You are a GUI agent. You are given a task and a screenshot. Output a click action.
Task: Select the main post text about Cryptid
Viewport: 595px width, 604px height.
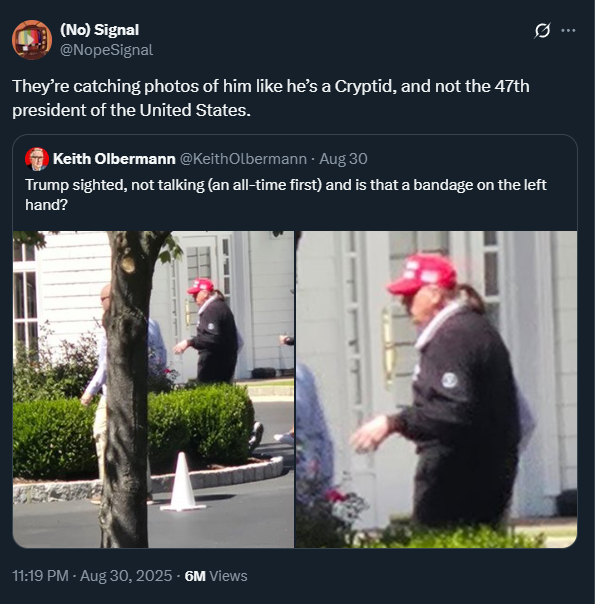(x=271, y=98)
